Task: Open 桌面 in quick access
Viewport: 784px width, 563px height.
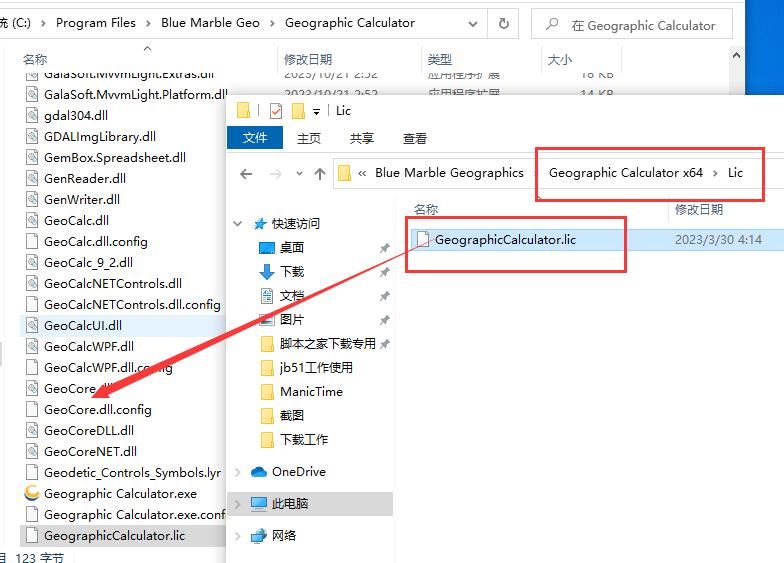Action: tap(292, 248)
